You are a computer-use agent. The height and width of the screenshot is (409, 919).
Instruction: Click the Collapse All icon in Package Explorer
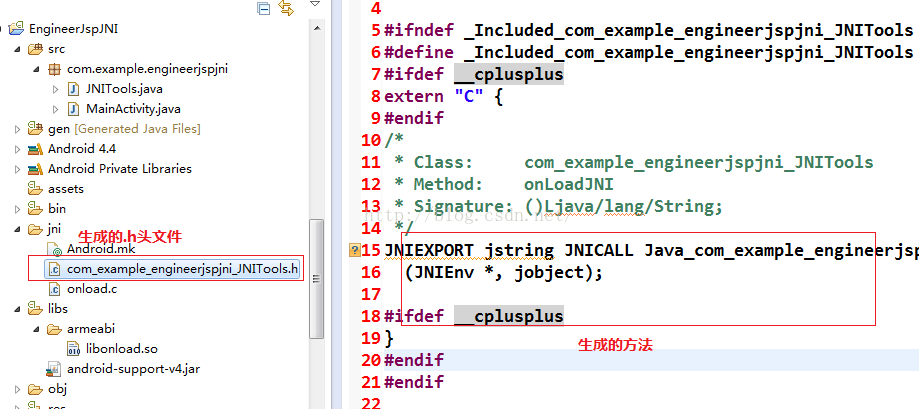[x=264, y=8]
